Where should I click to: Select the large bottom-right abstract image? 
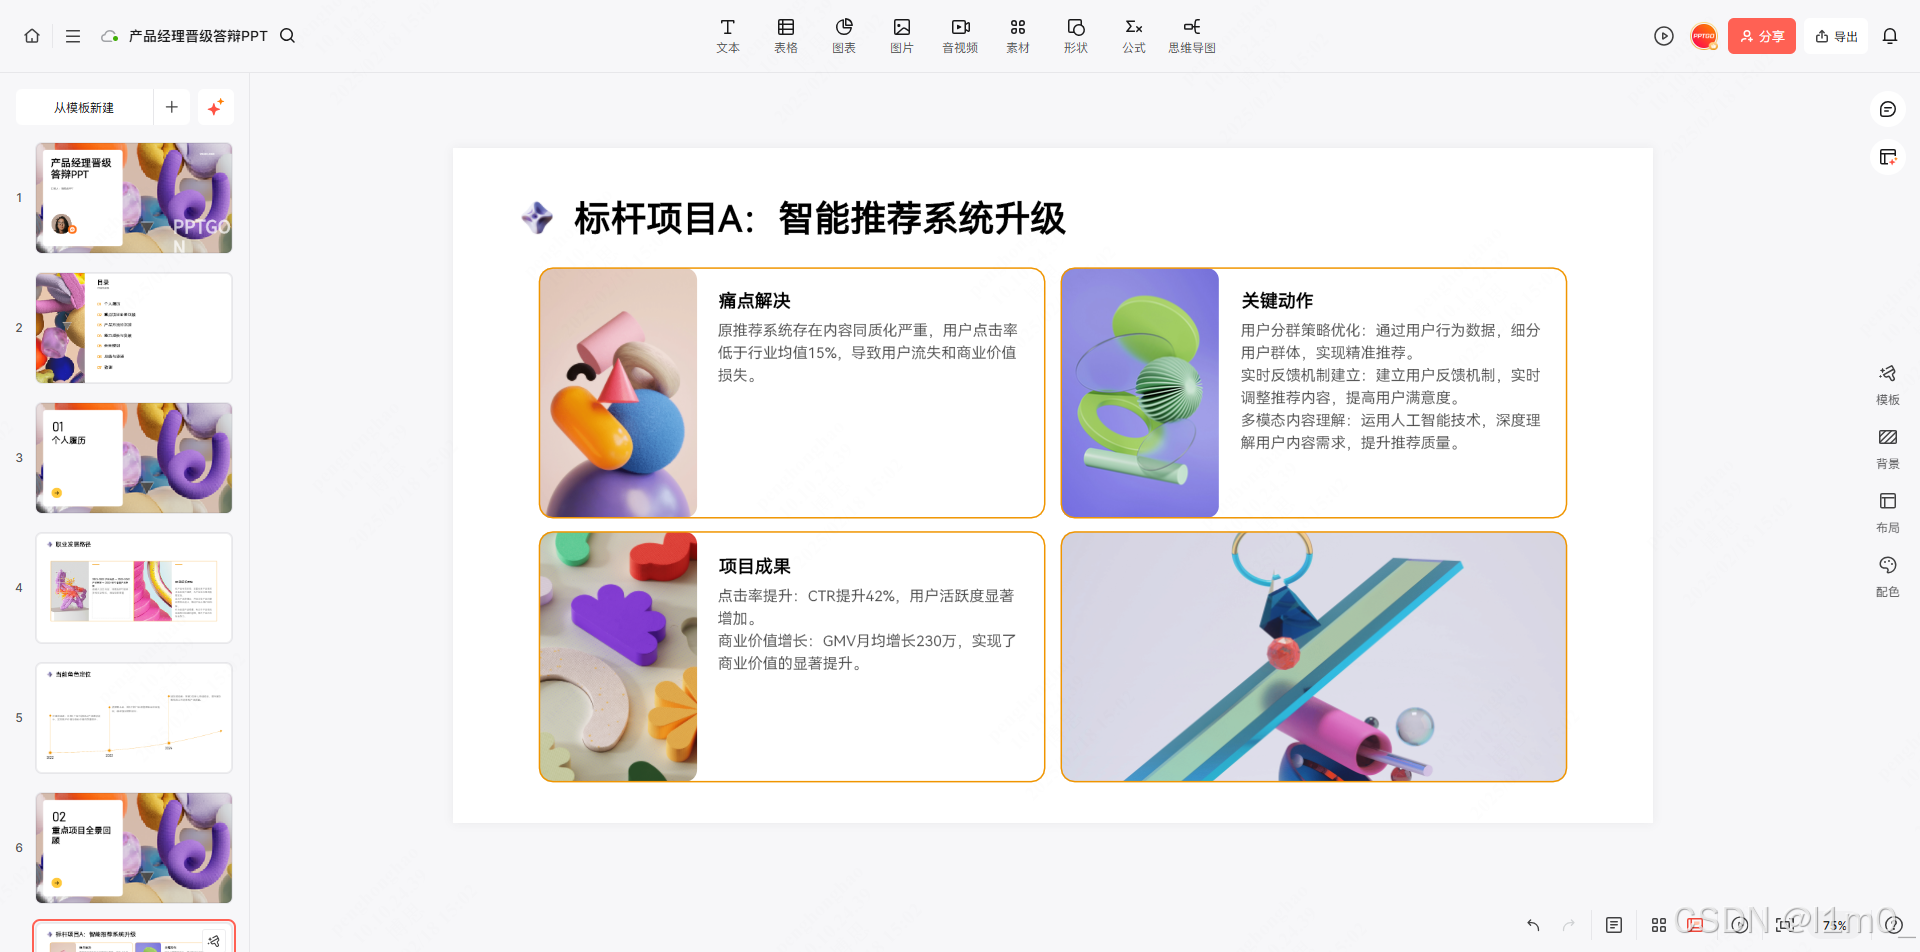[1314, 657]
